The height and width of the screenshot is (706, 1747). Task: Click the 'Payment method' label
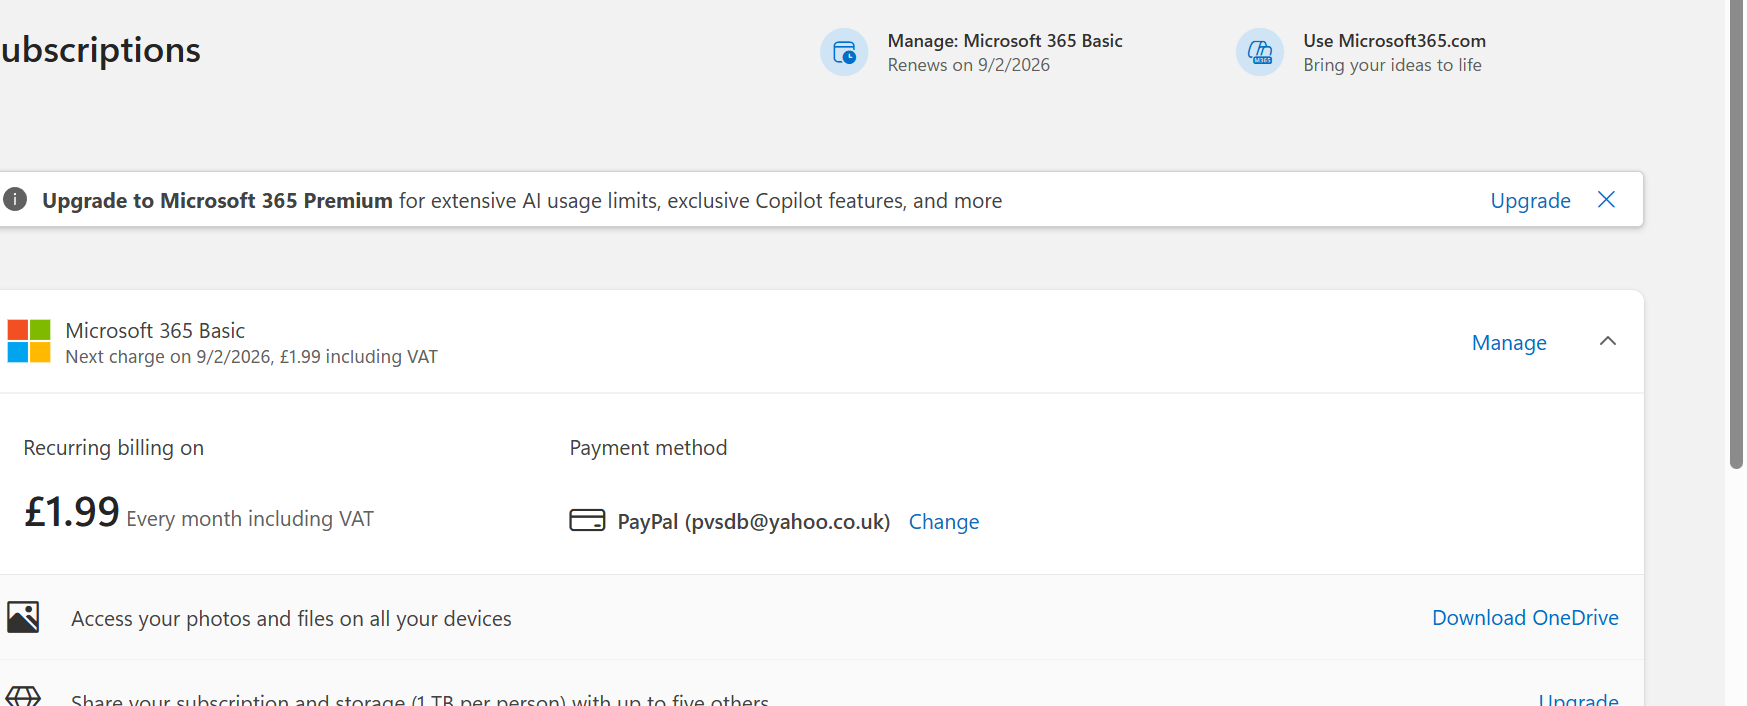(648, 448)
